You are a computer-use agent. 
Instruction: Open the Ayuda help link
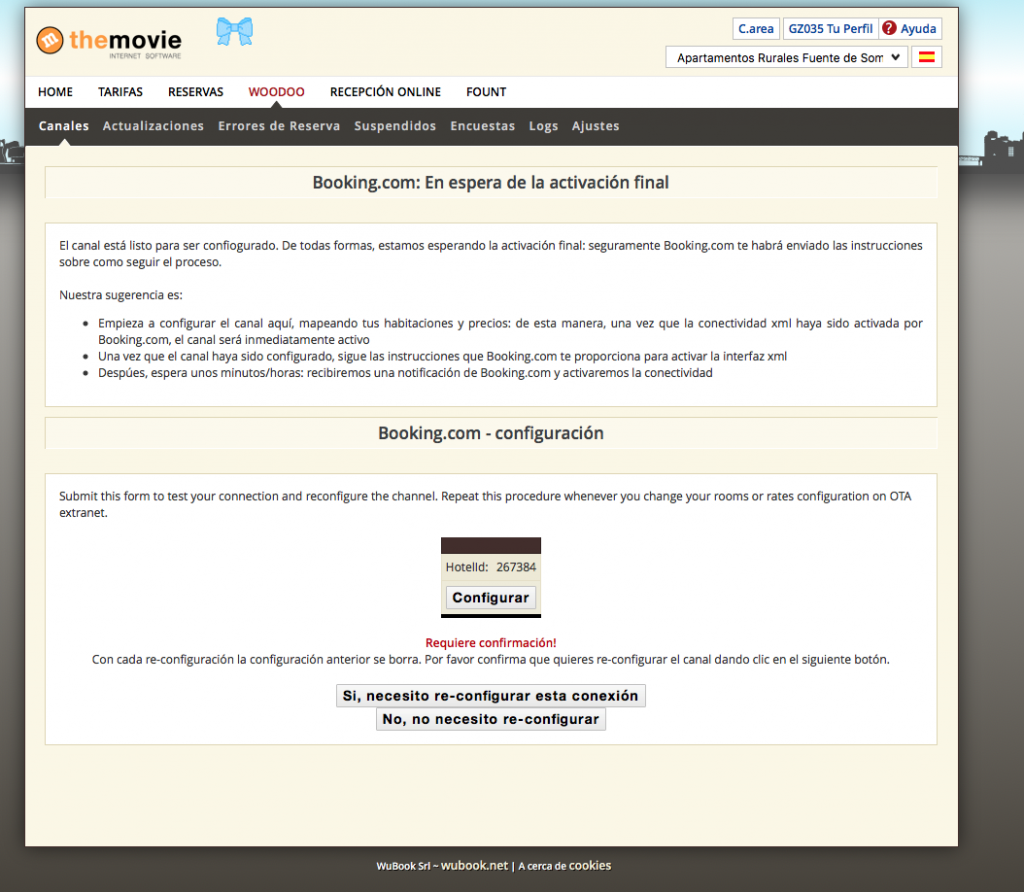coord(918,29)
